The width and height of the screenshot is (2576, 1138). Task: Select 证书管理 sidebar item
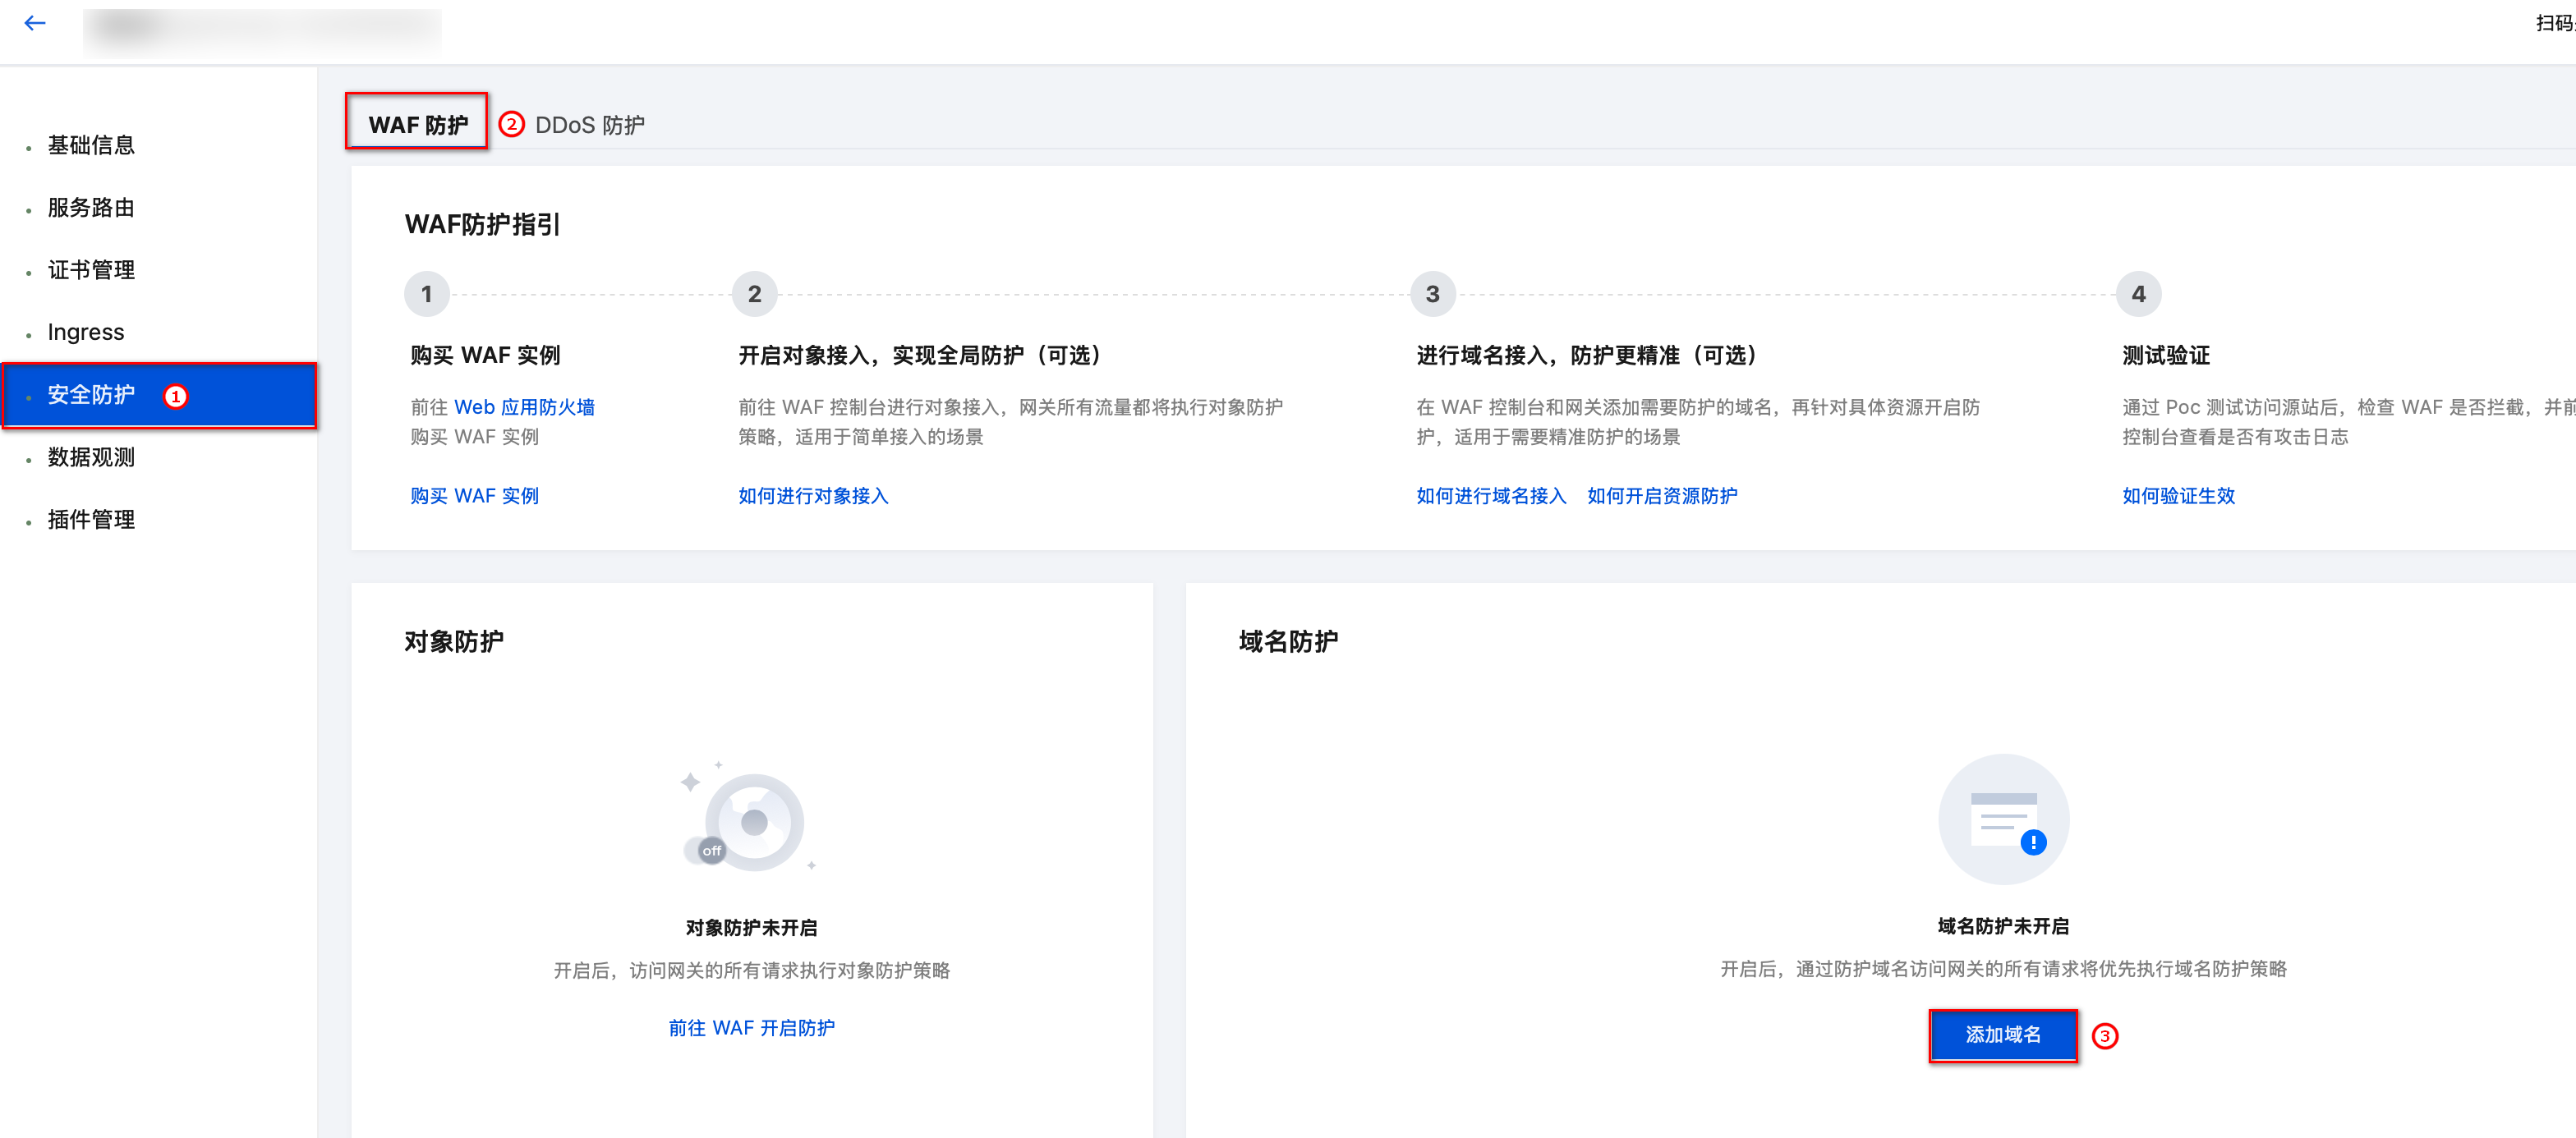click(91, 270)
